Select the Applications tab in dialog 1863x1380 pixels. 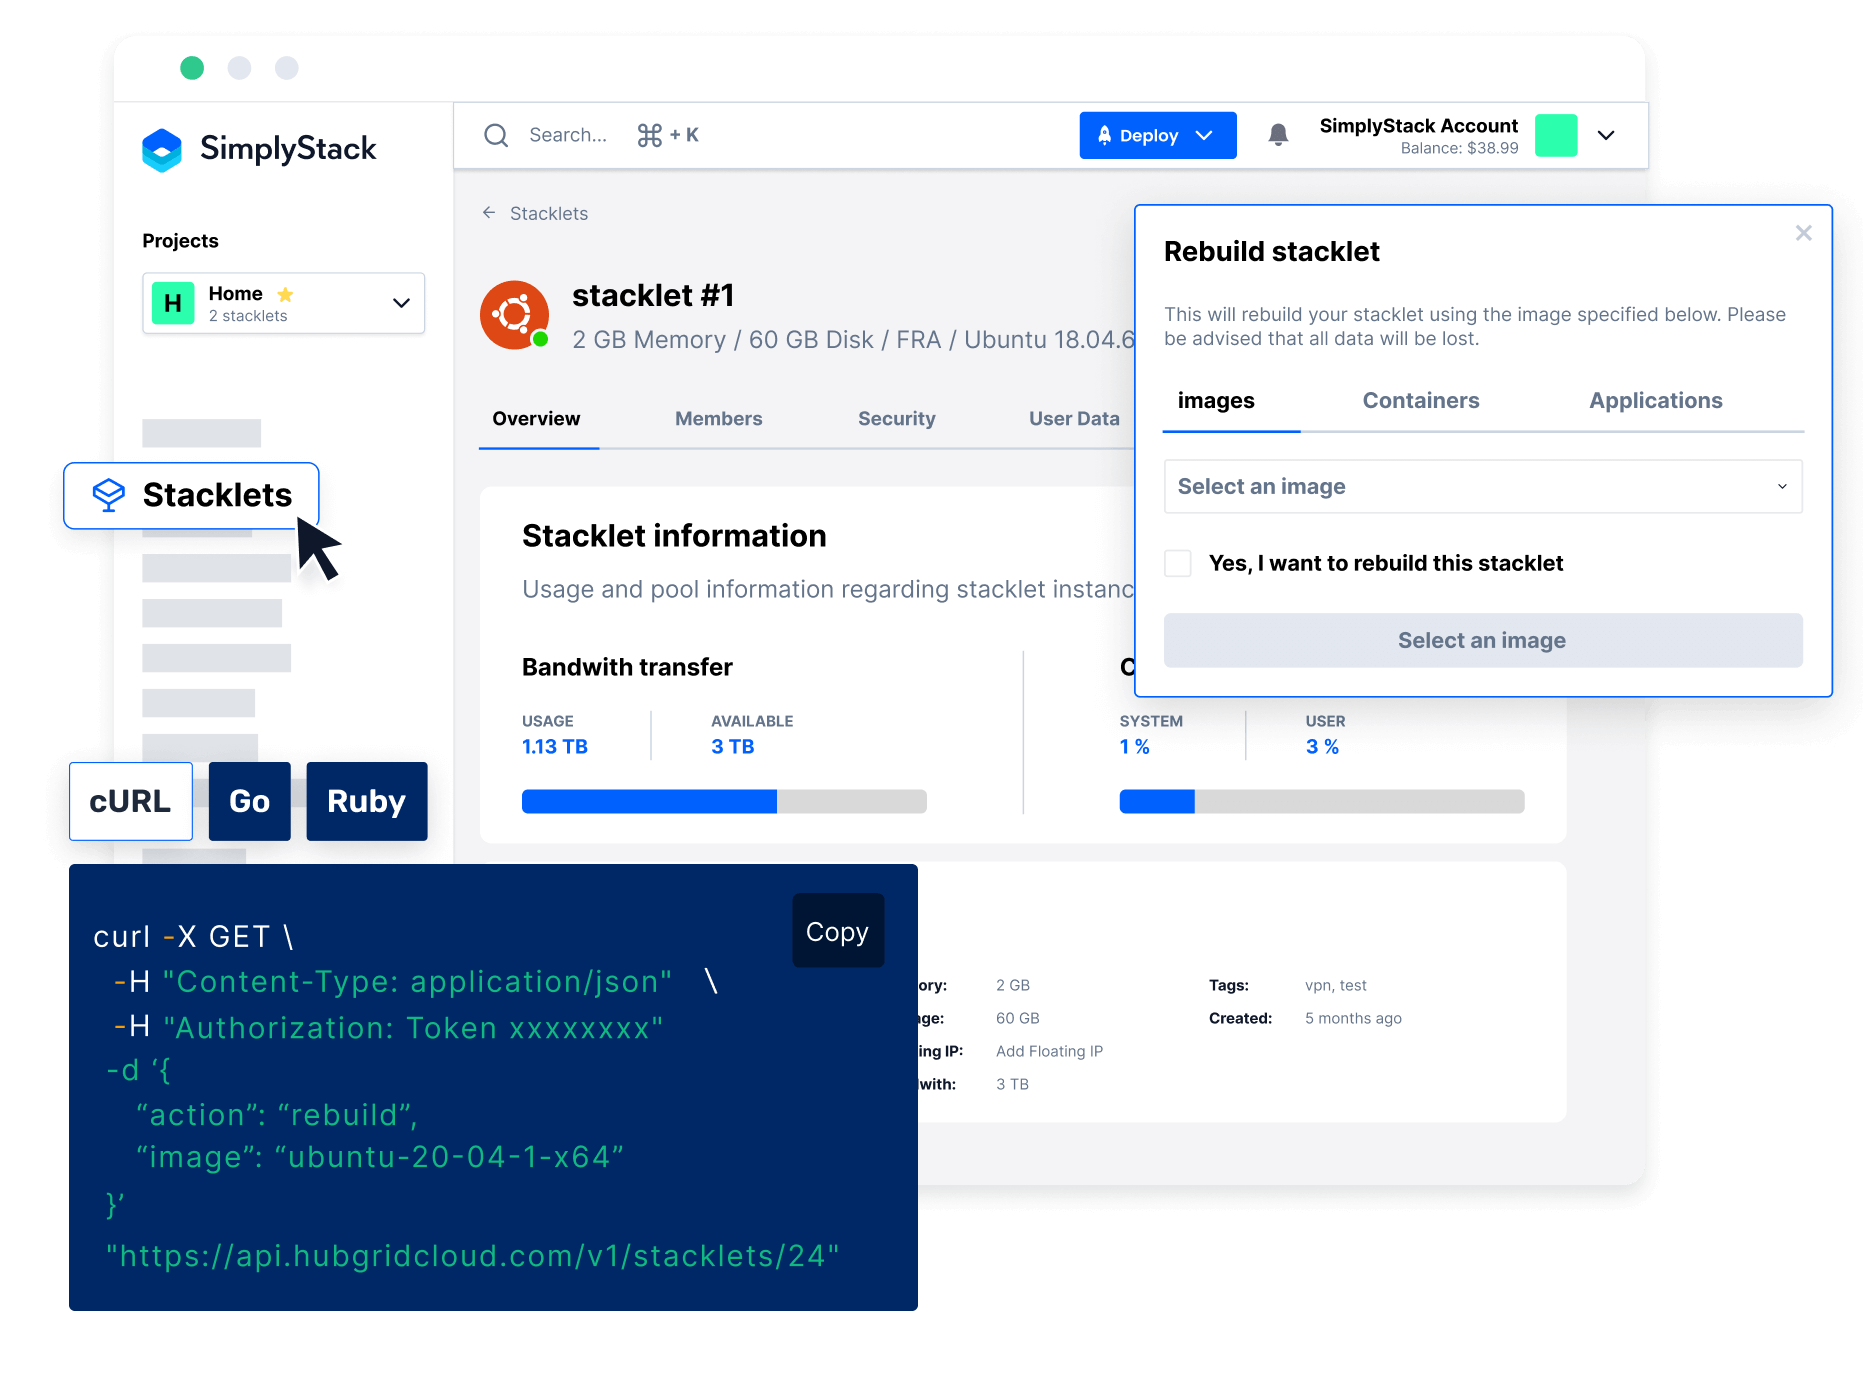1656,401
